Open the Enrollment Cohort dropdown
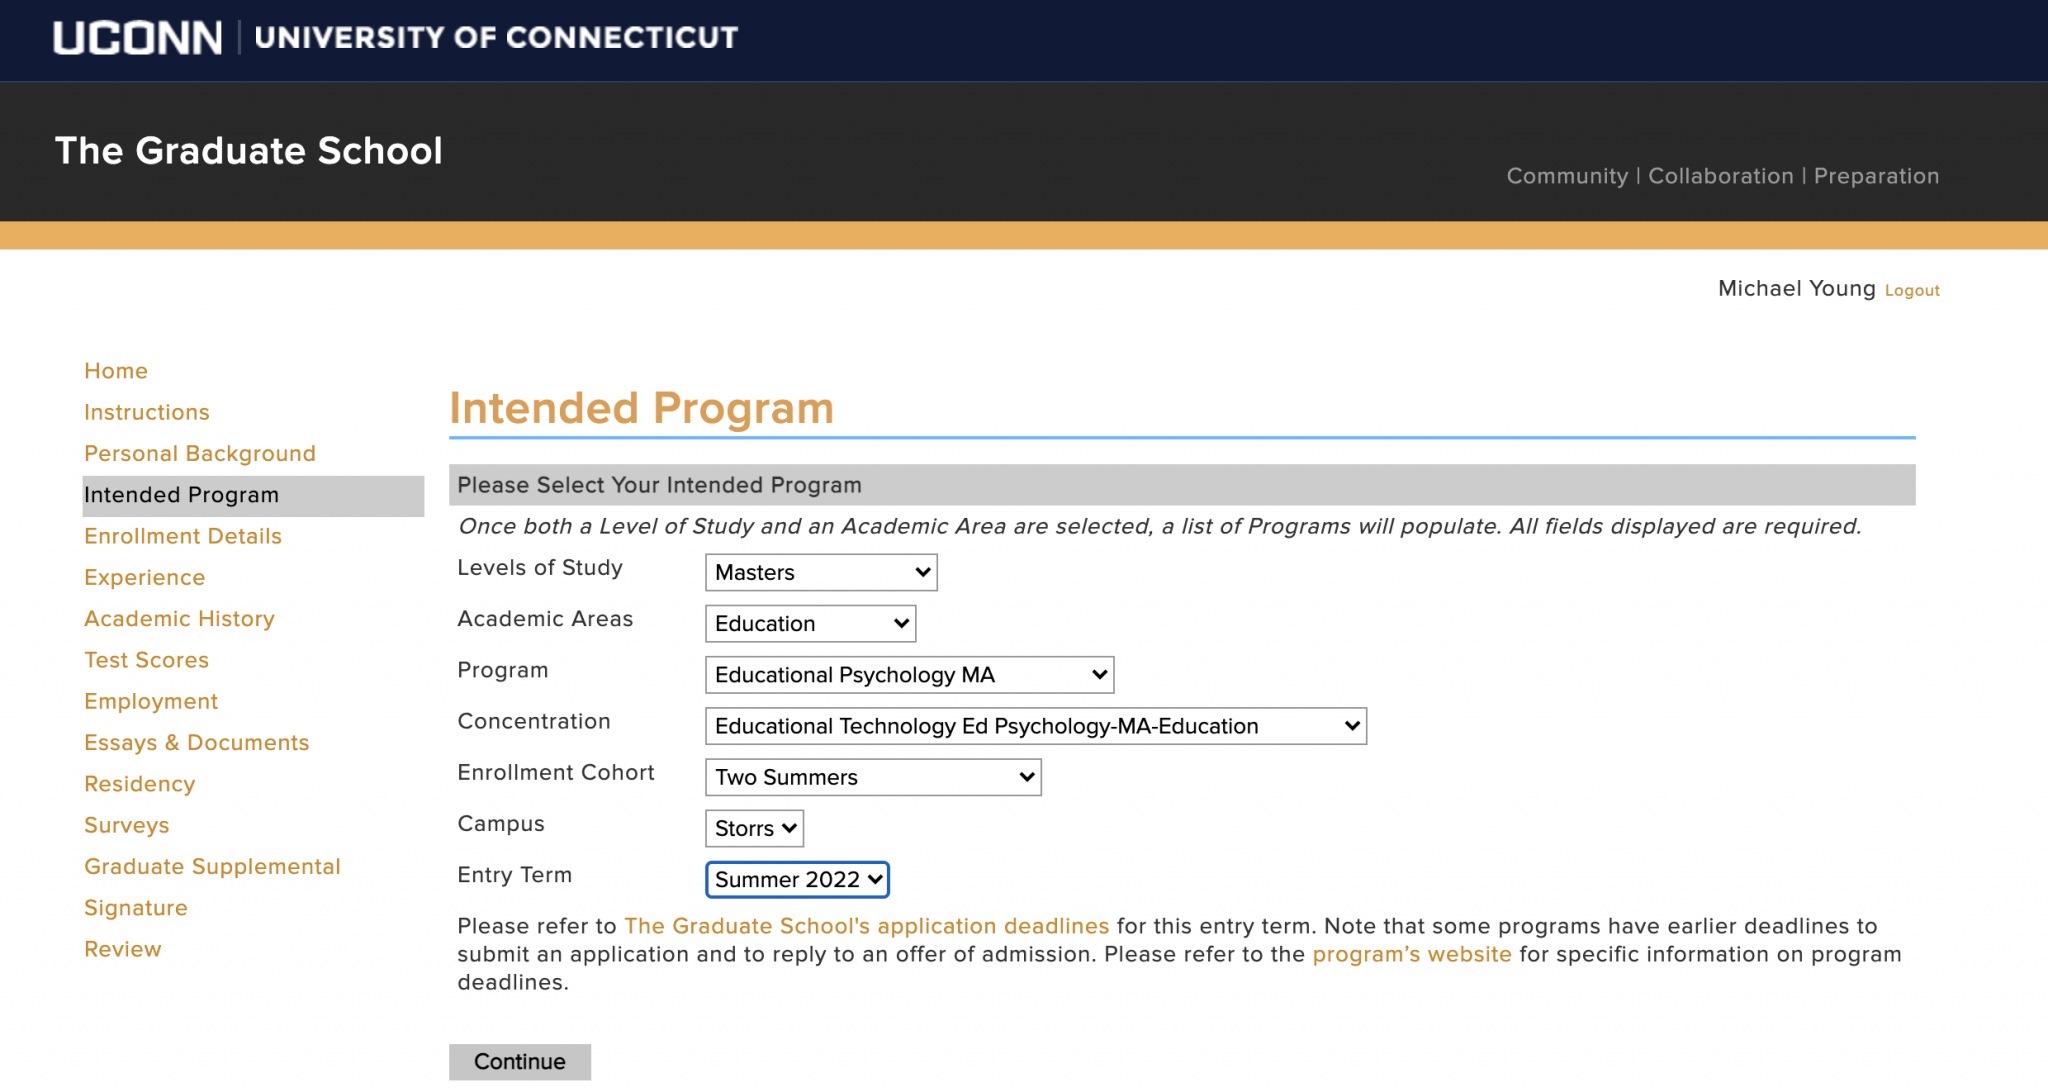 tap(872, 777)
